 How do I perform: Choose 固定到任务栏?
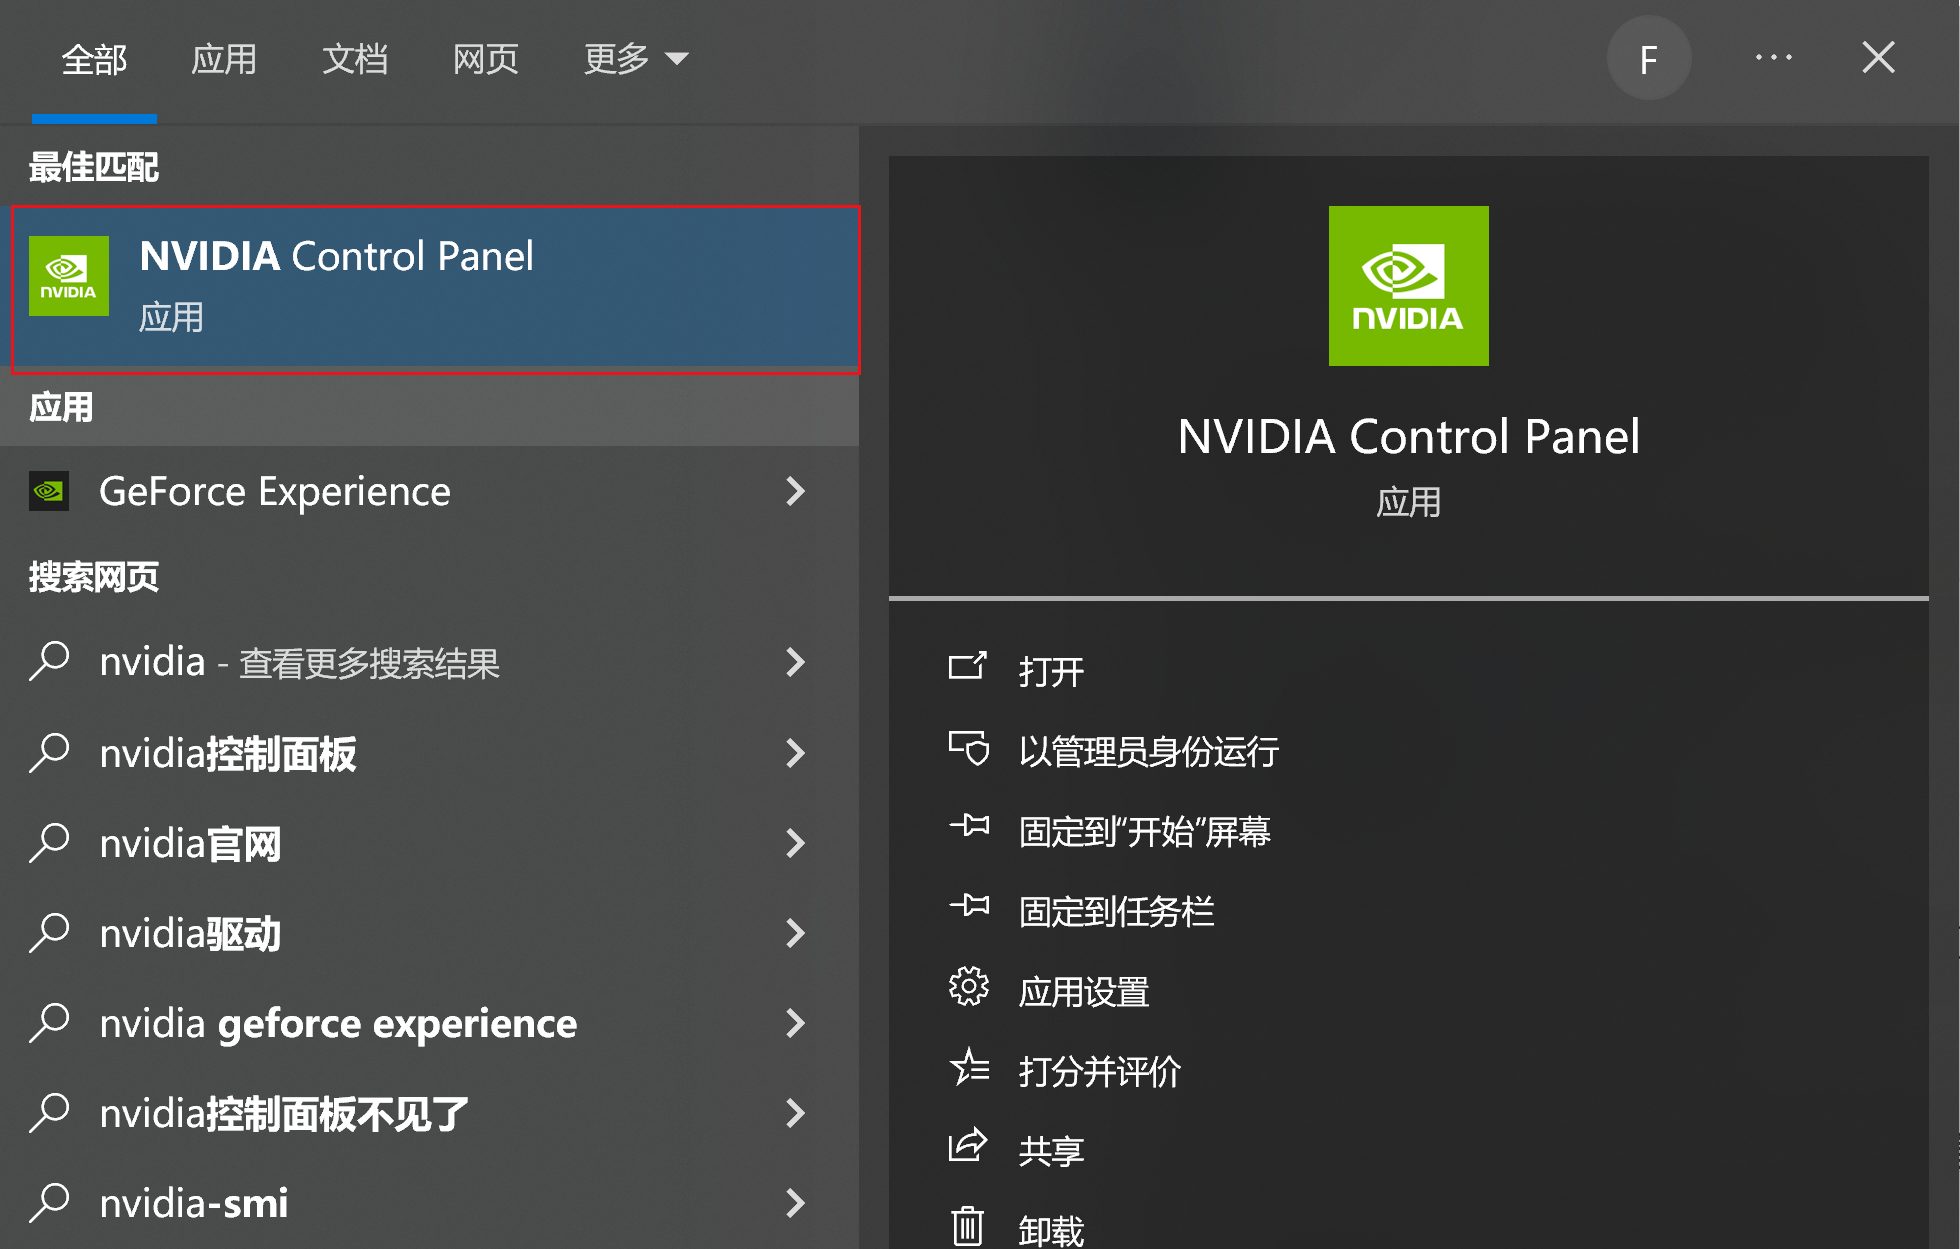[1116, 911]
